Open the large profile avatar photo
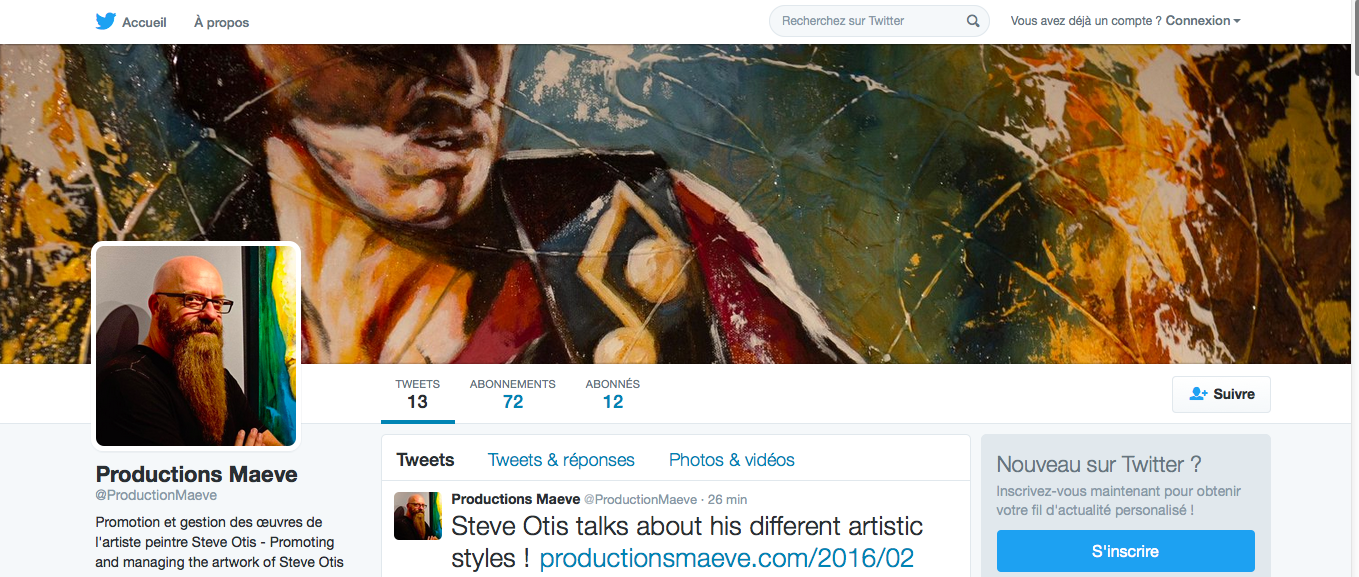The image size is (1359, 577). point(196,345)
